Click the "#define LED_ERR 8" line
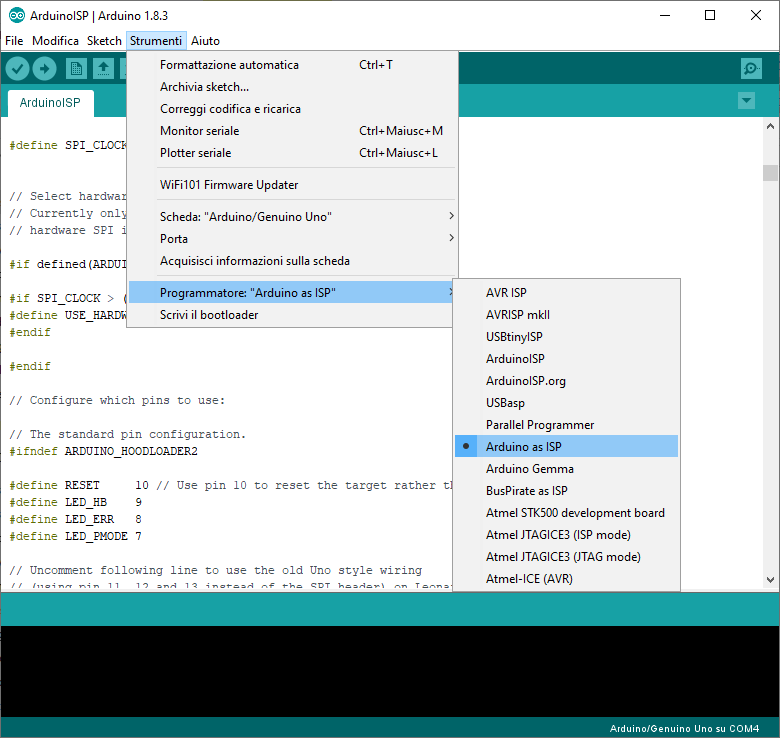This screenshot has height=738, width=780. 76,519
